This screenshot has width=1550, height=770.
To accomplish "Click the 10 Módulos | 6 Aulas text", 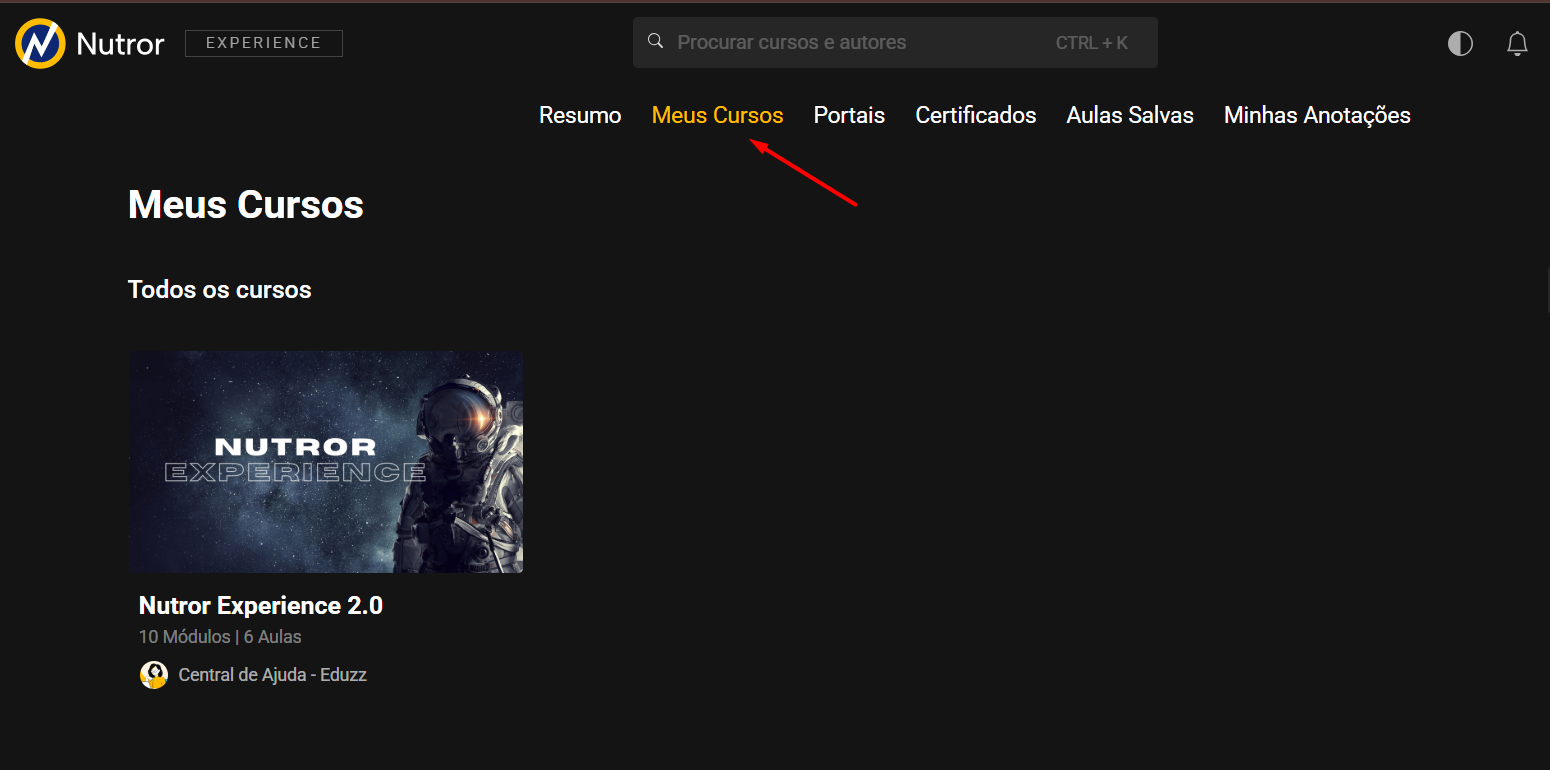I will click(220, 636).
